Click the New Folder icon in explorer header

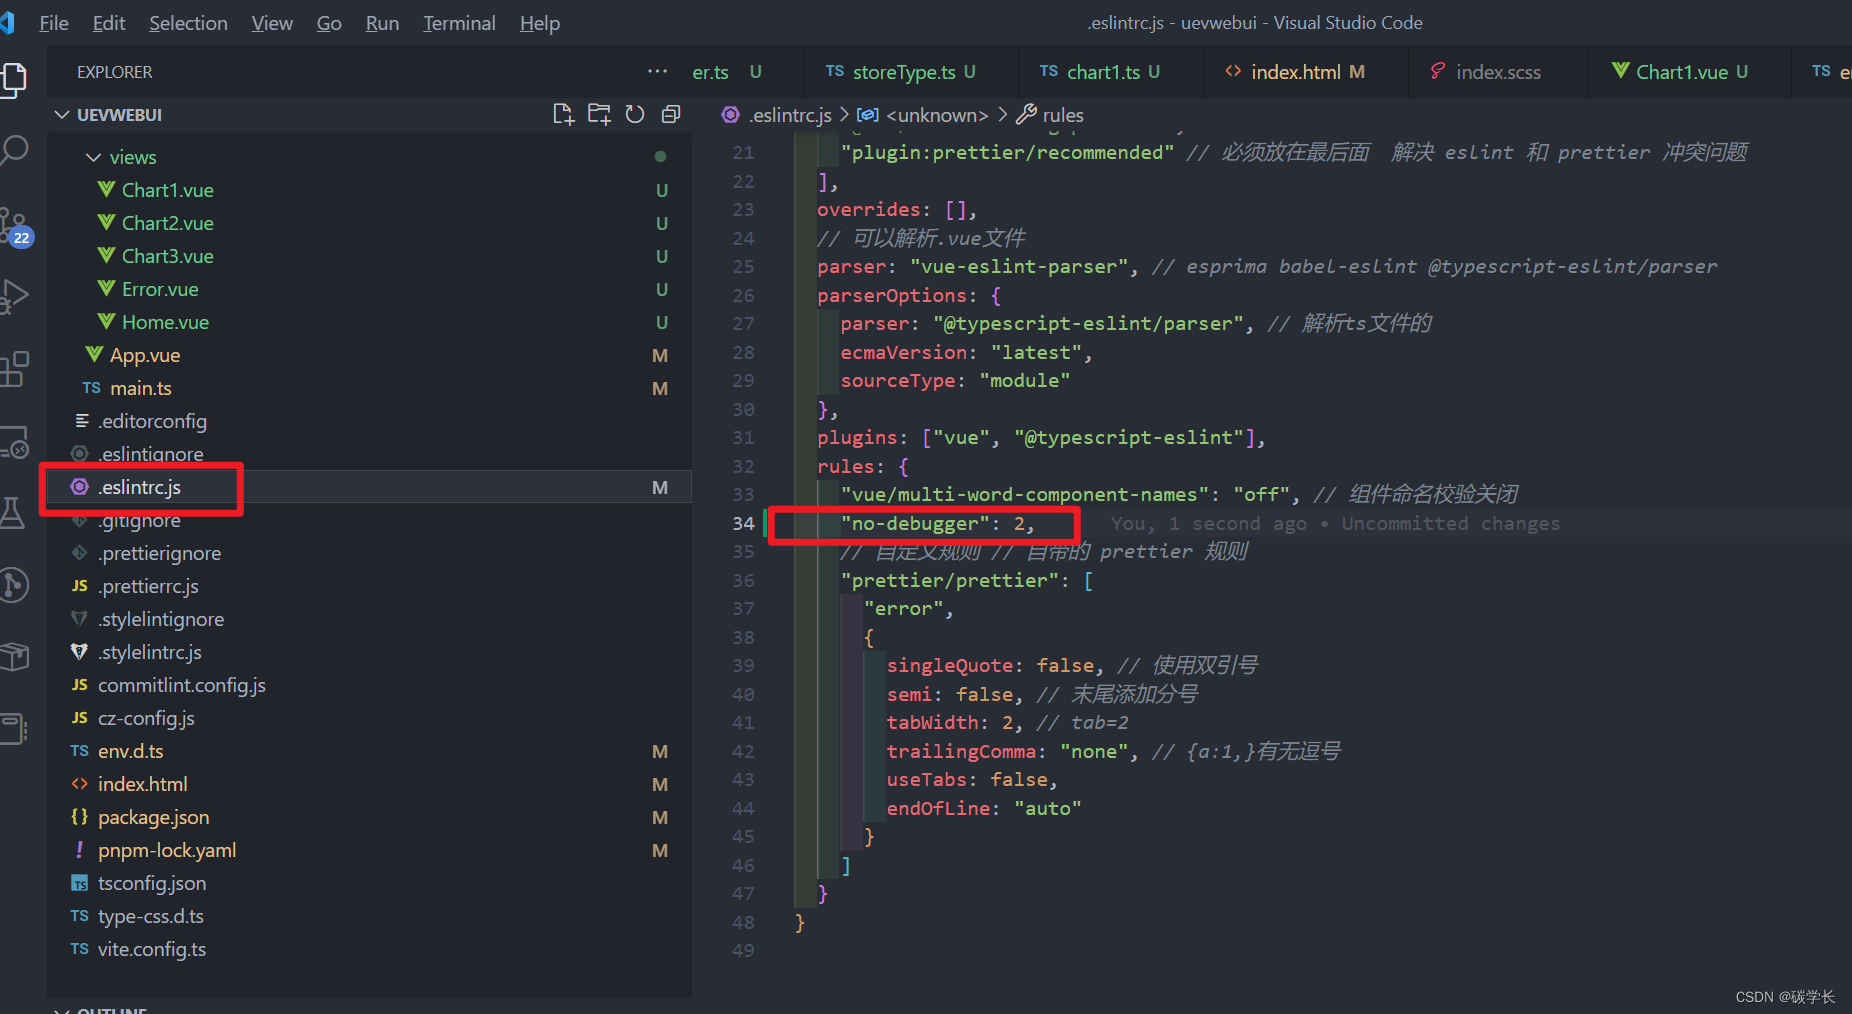(x=599, y=115)
